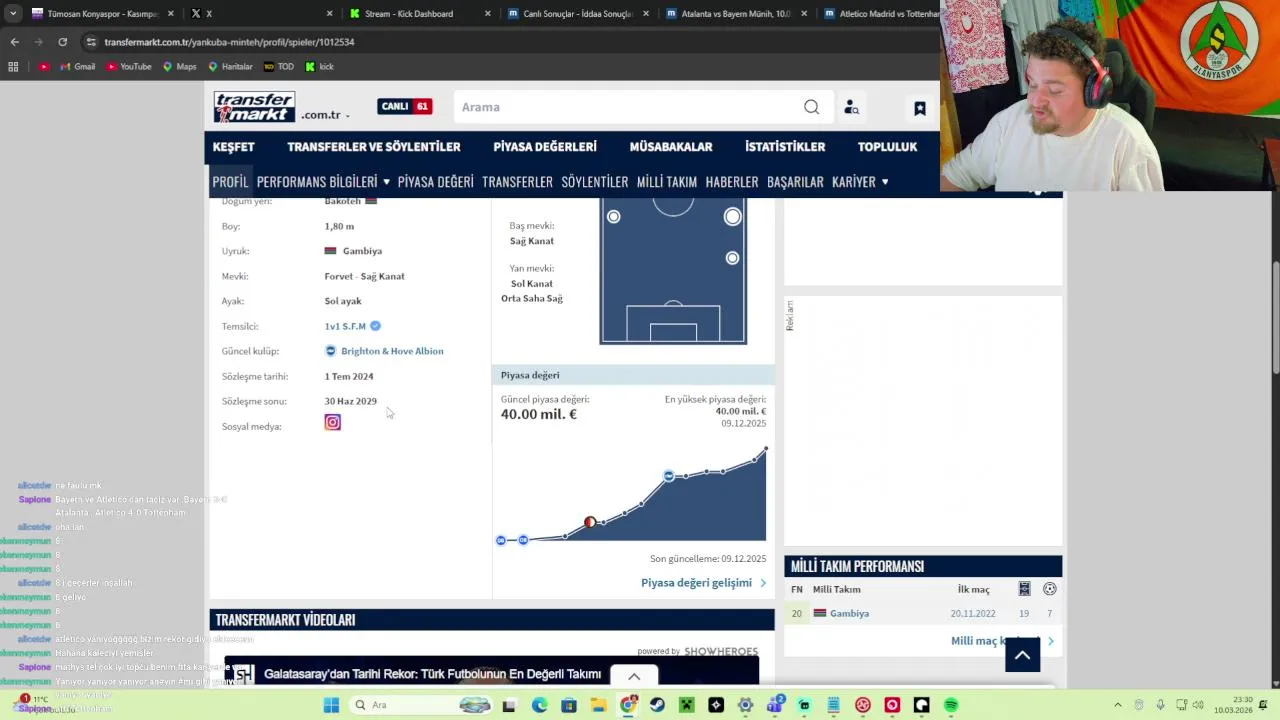
Task: Open the kick bookmark
Action: pyautogui.click(x=319, y=67)
